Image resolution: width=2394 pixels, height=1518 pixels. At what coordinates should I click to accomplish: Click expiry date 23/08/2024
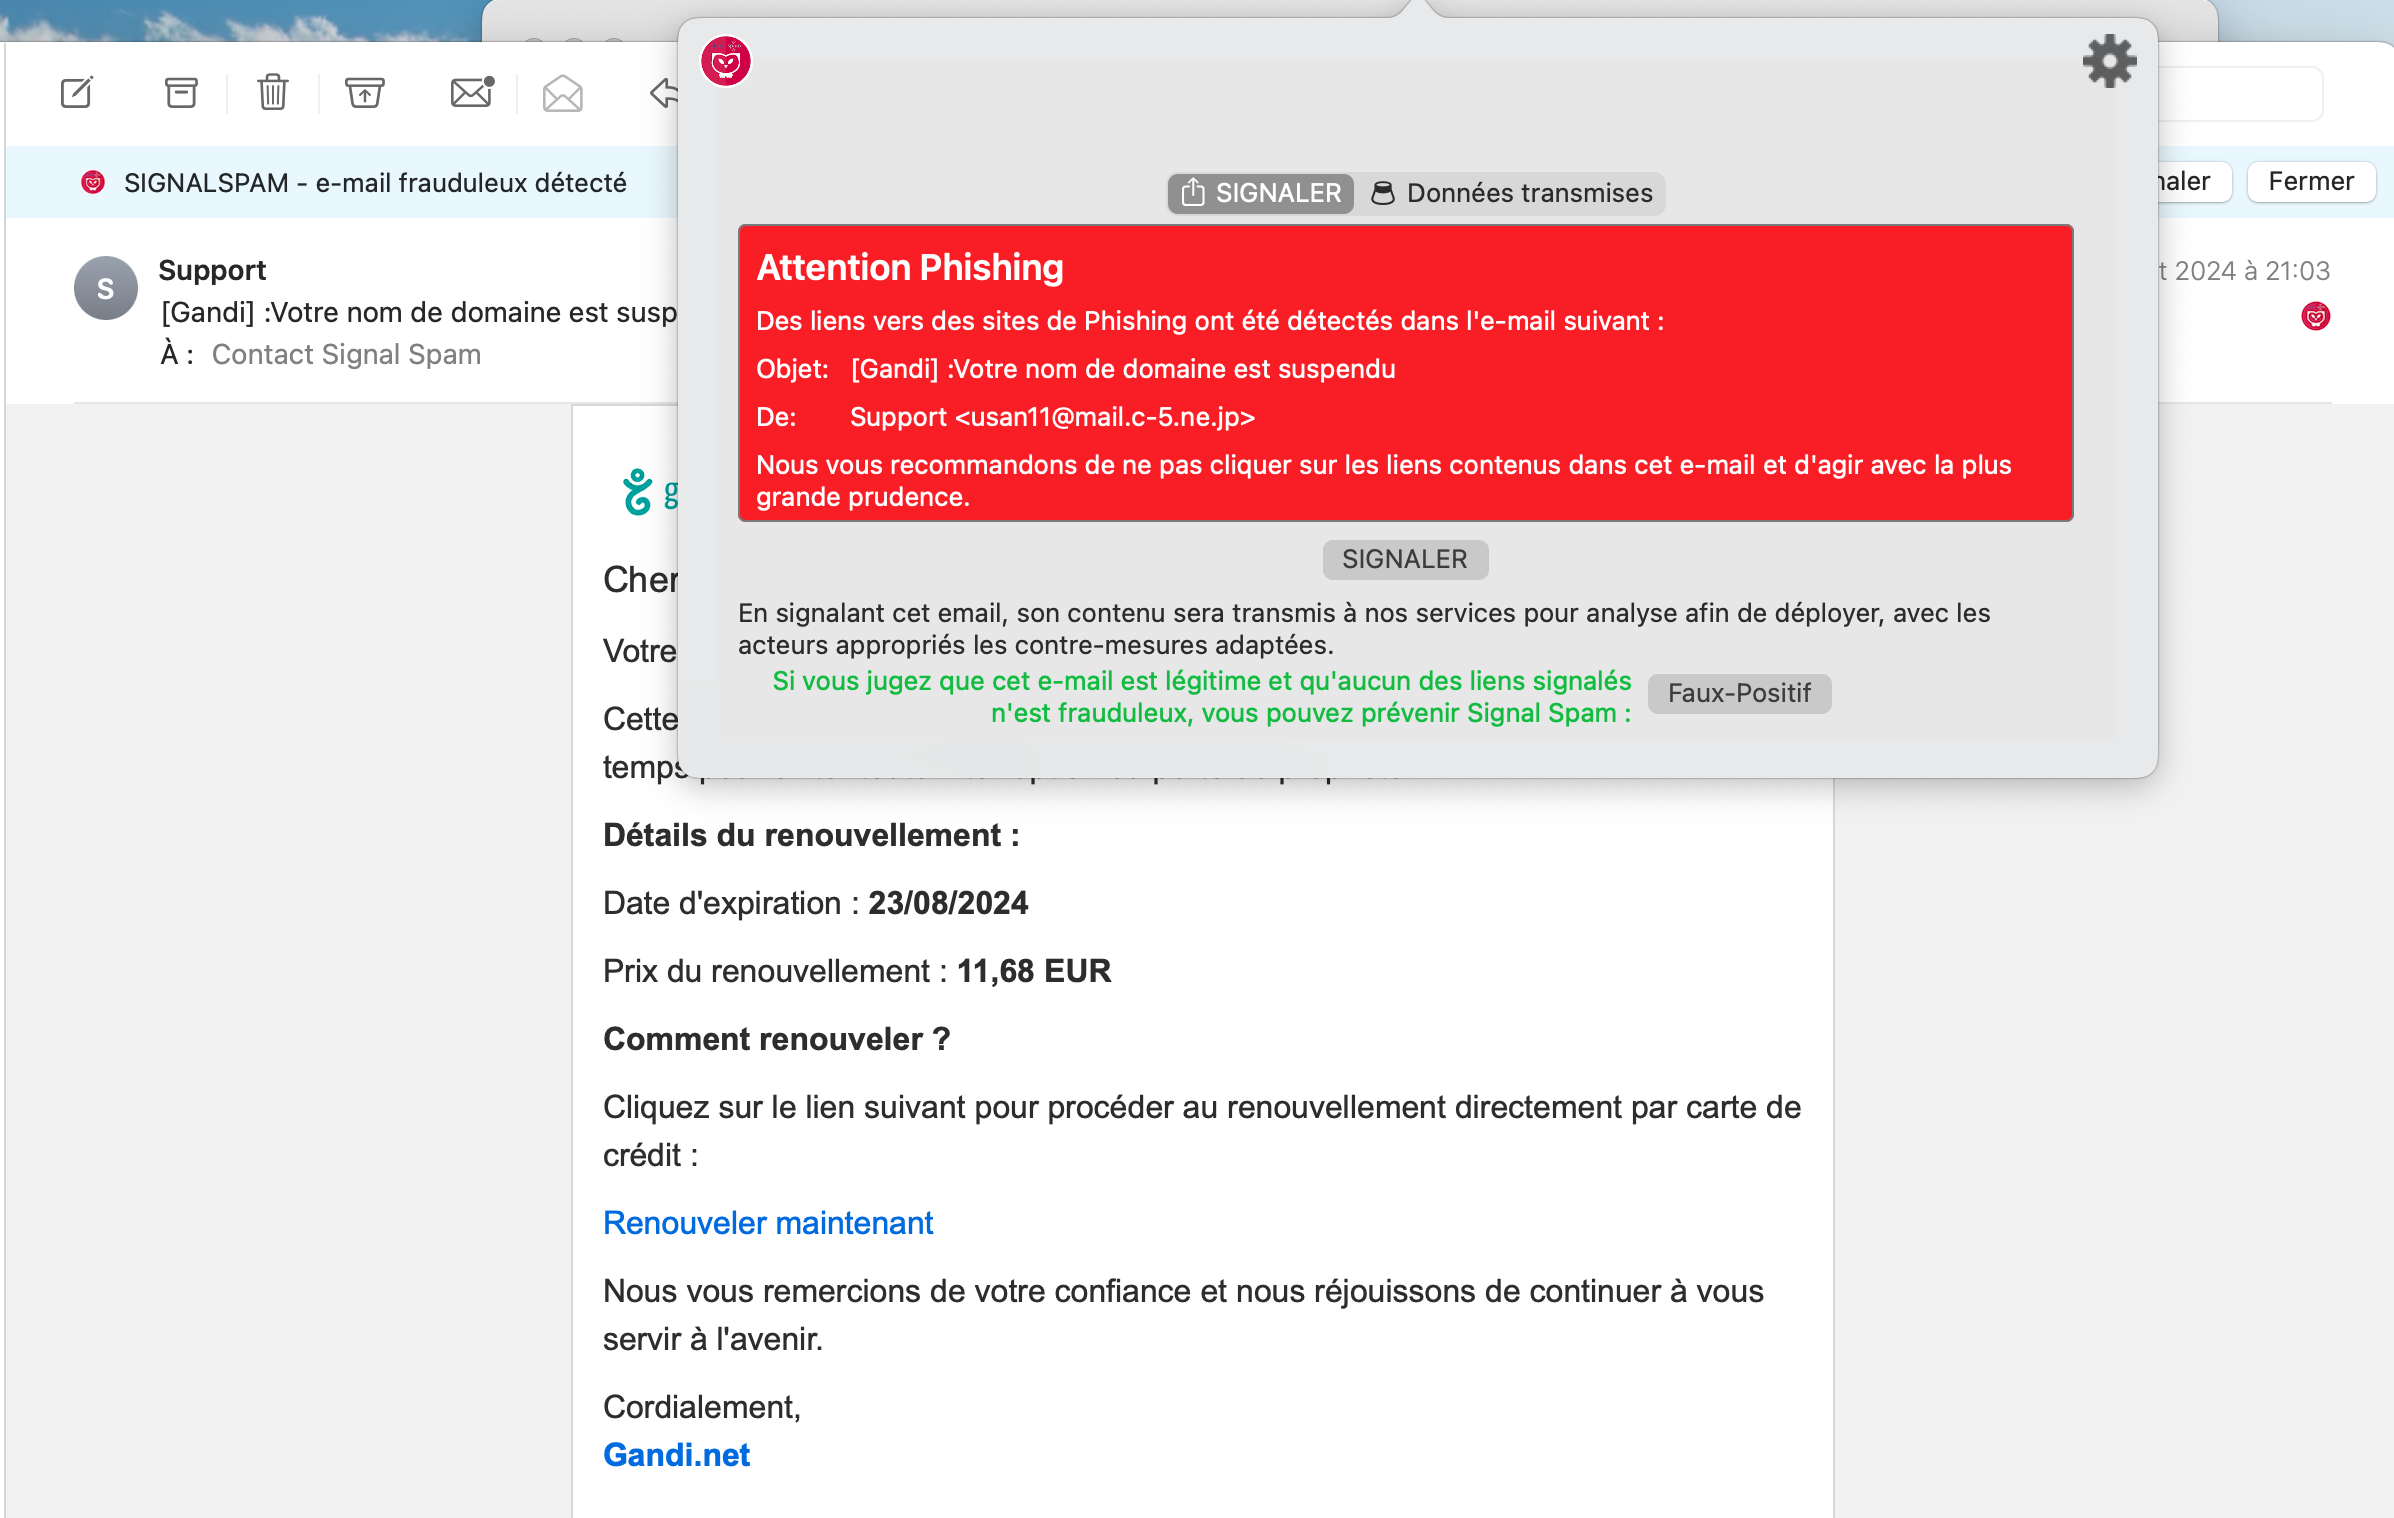point(948,903)
